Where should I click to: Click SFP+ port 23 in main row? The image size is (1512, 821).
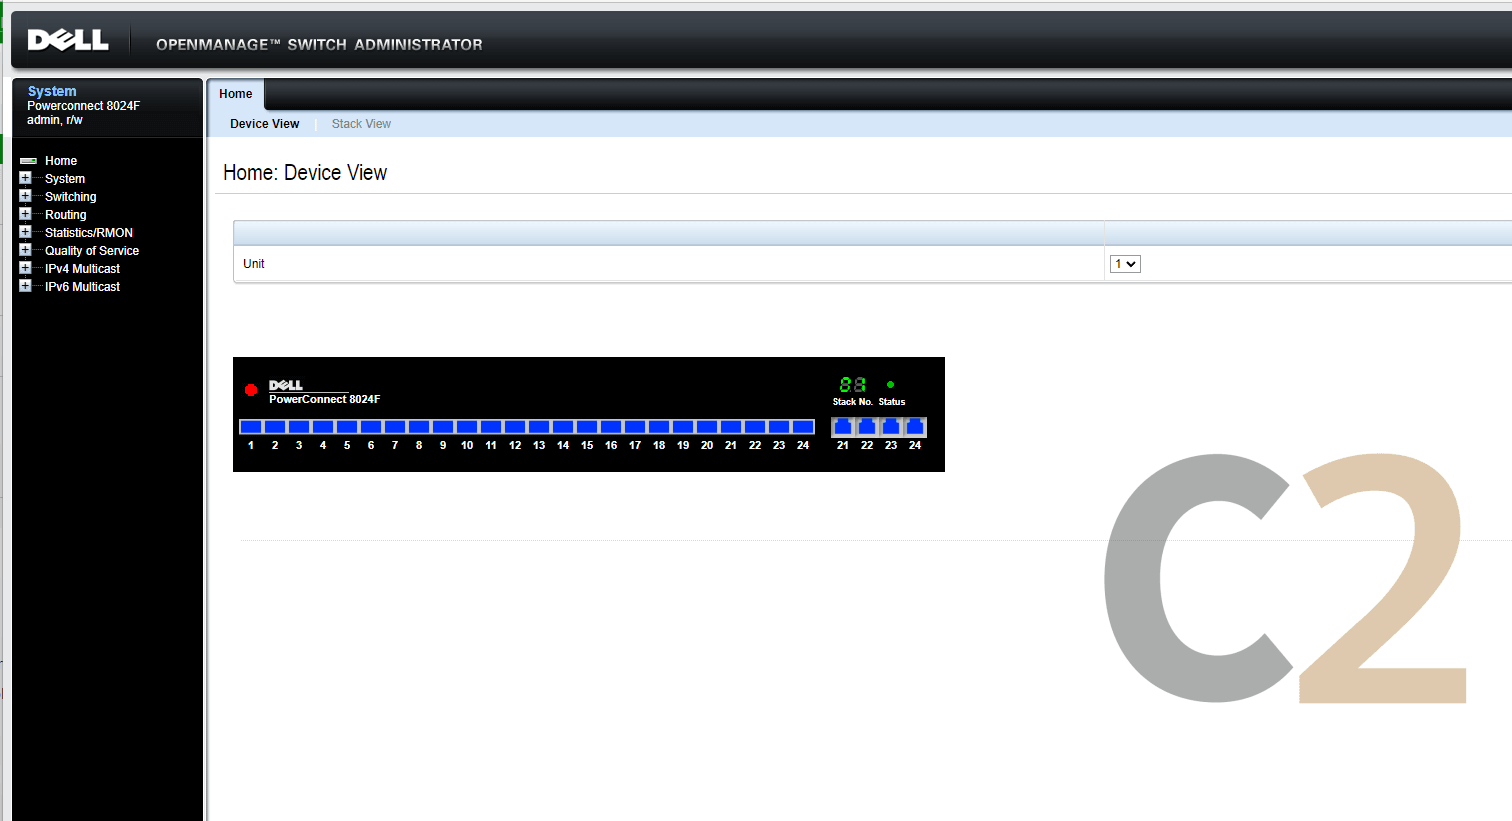pos(779,427)
